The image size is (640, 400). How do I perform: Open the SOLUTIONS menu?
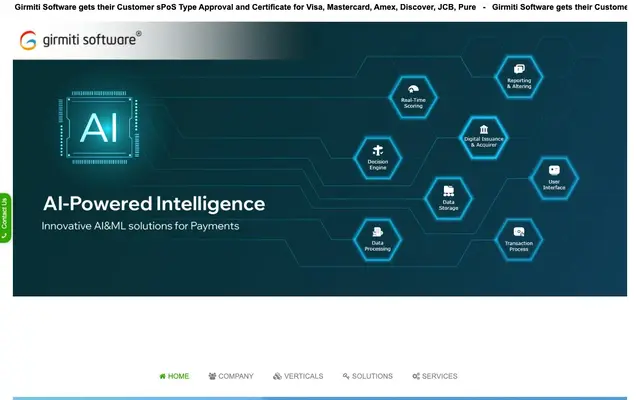coord(367,376)
